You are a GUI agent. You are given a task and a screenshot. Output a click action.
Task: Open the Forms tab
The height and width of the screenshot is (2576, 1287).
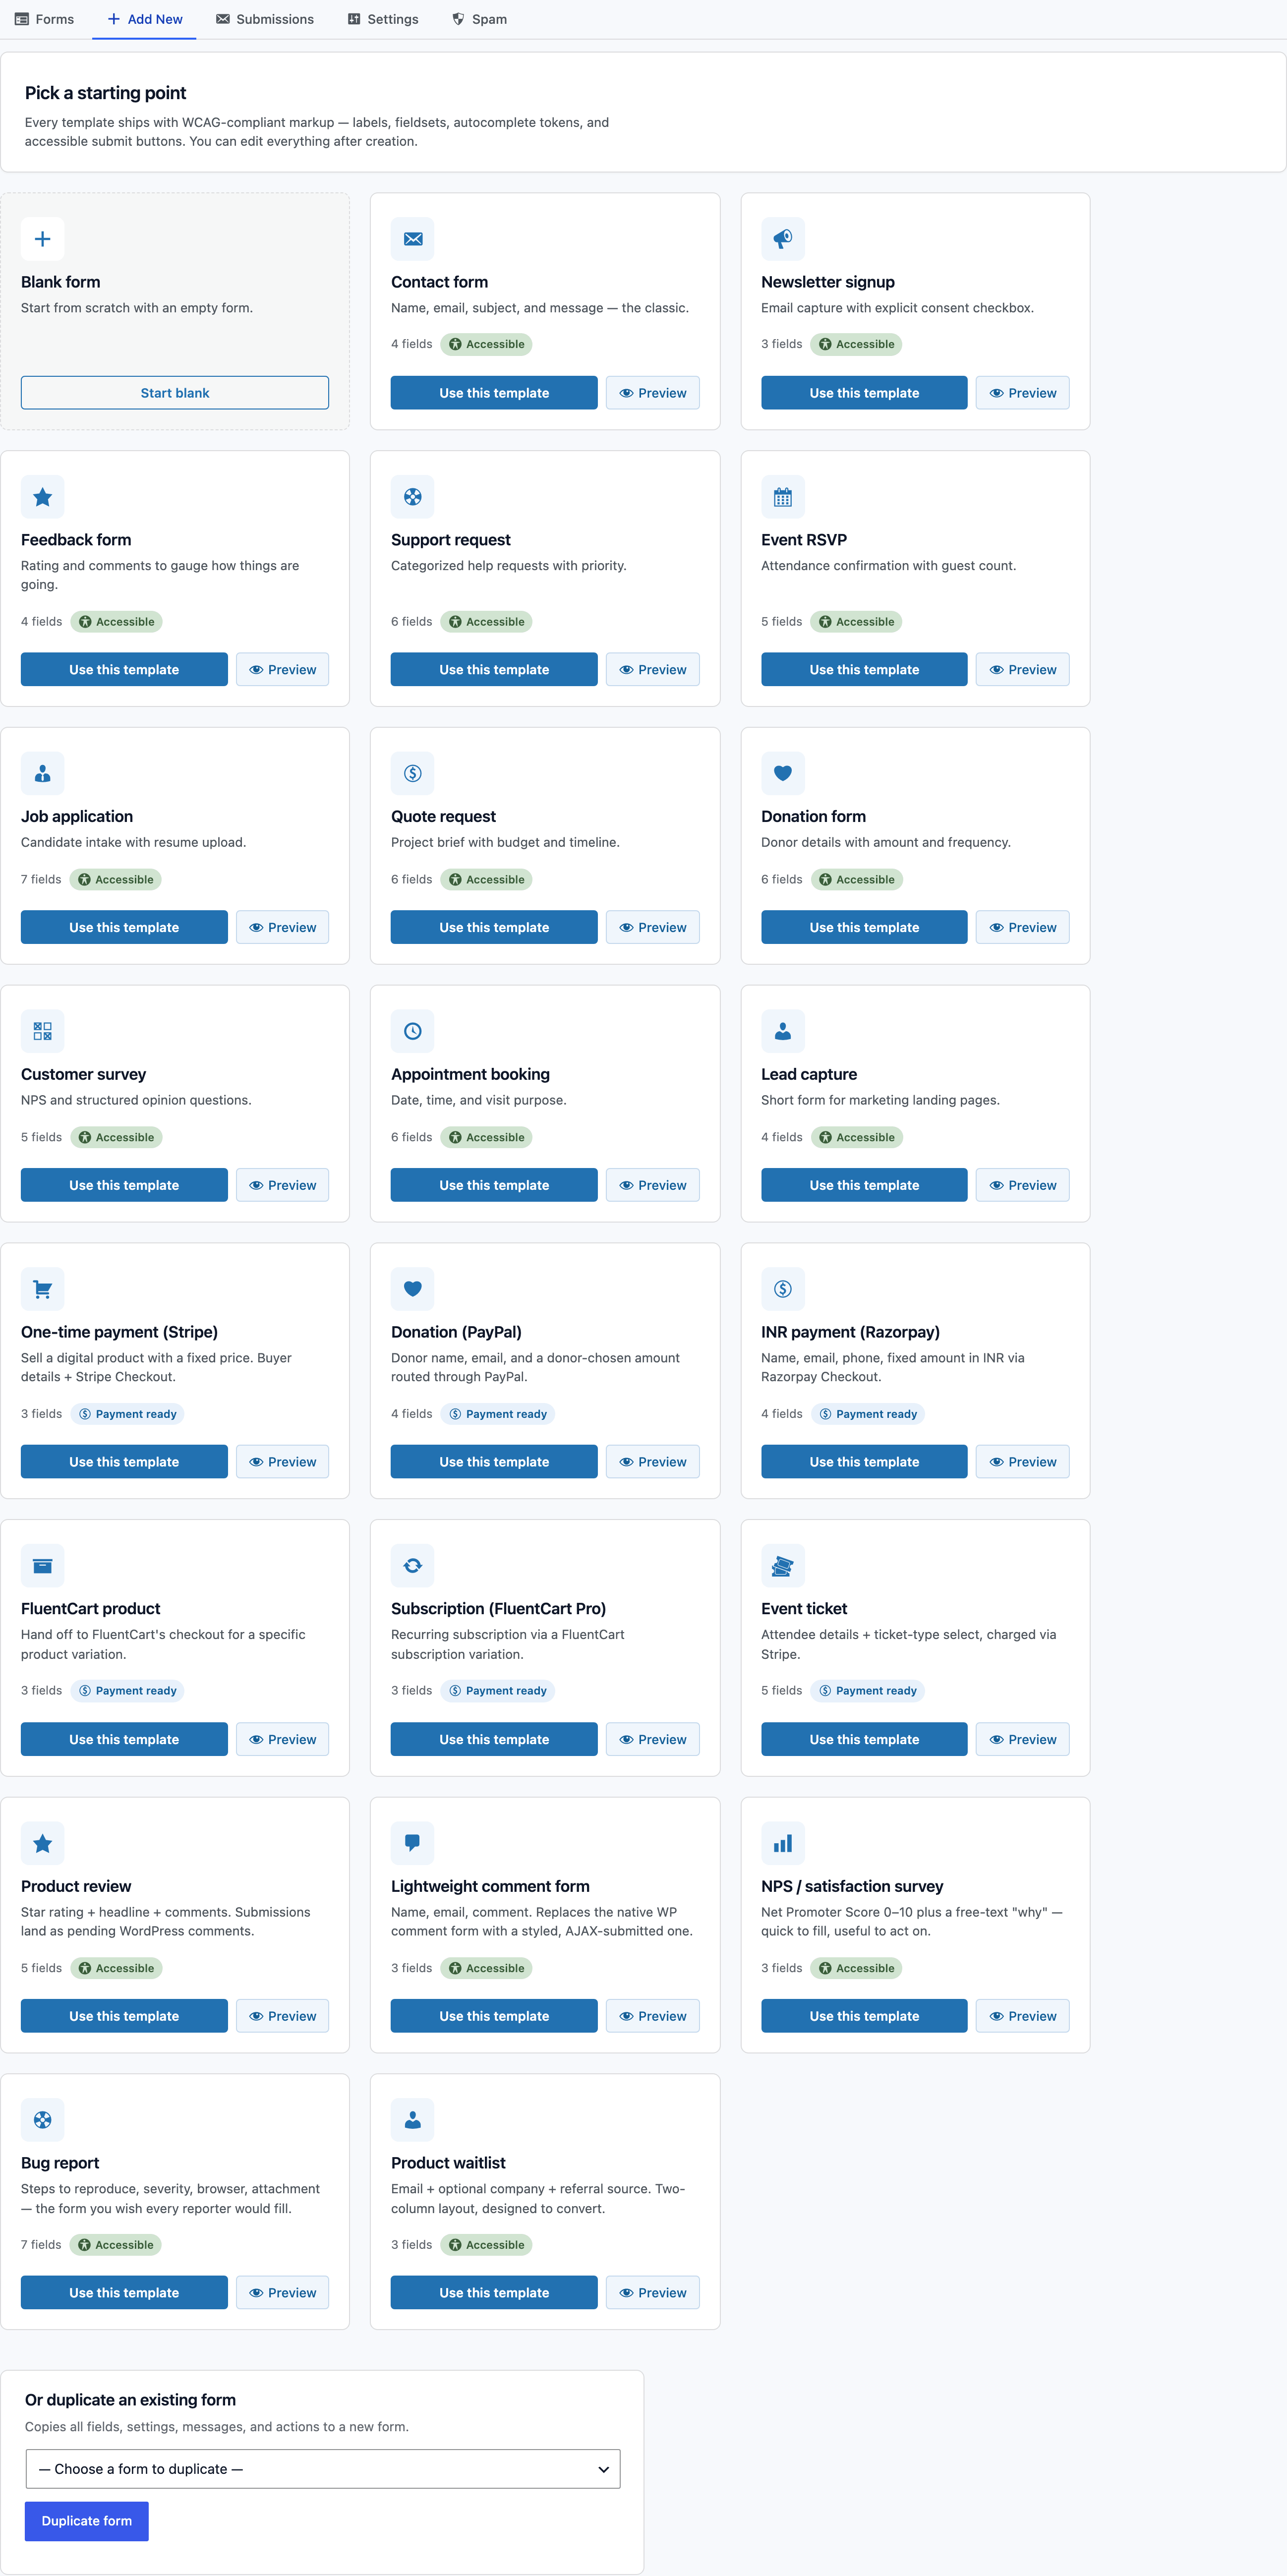tap(44, 19)
